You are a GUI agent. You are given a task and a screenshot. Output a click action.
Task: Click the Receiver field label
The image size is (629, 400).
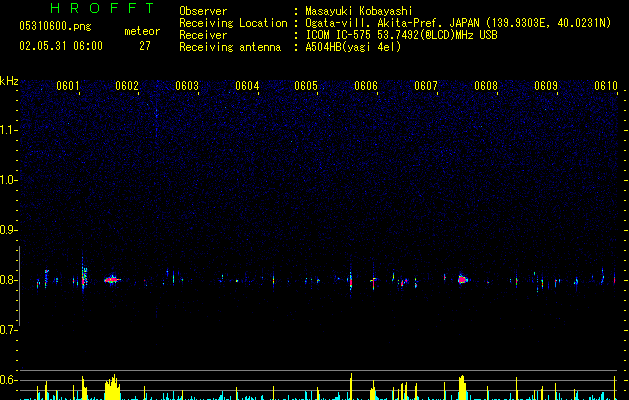pos(203,35)
